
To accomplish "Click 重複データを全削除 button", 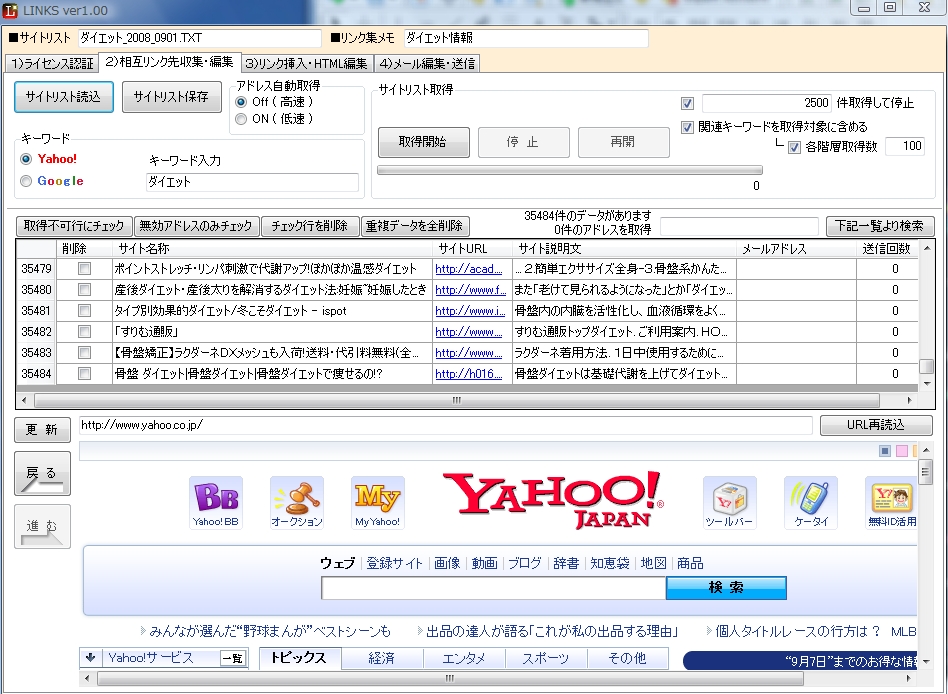I will tap(415, 226).
